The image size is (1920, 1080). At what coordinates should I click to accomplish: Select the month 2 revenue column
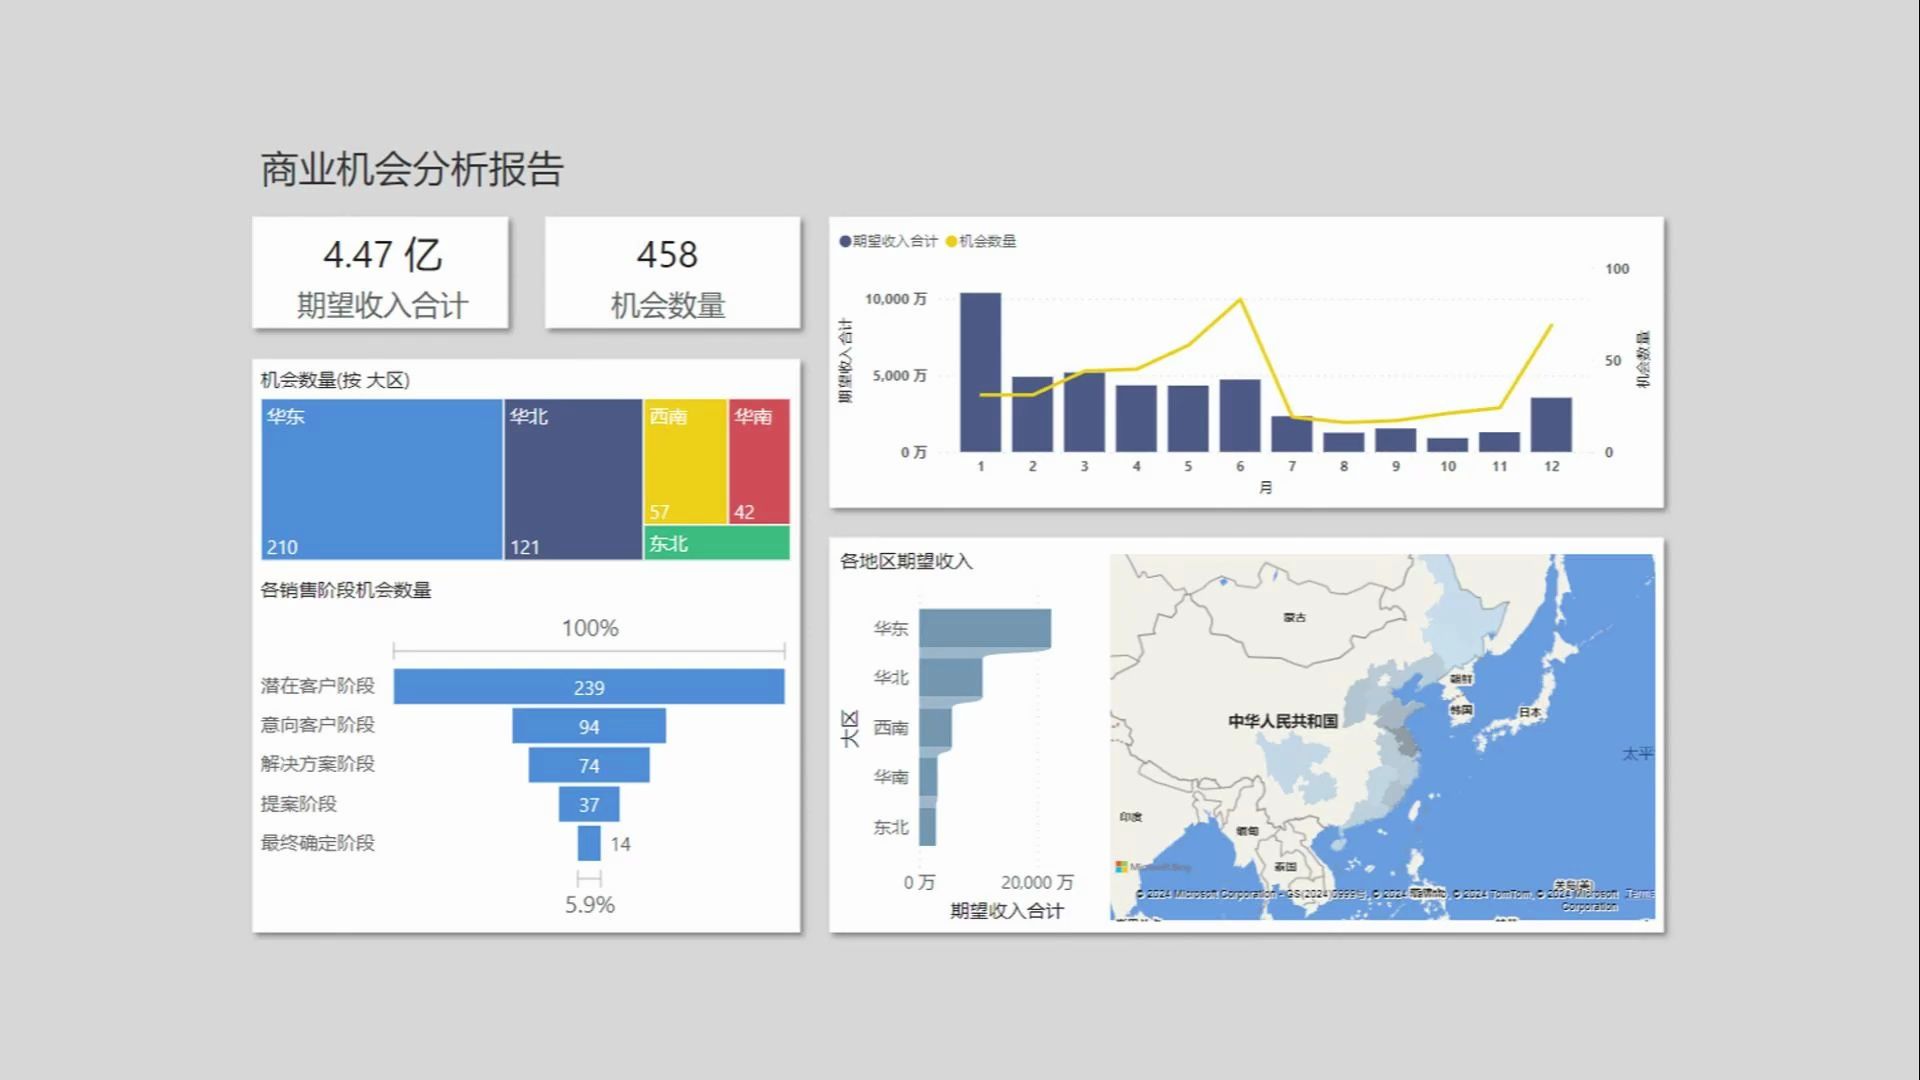[1032, 414]
